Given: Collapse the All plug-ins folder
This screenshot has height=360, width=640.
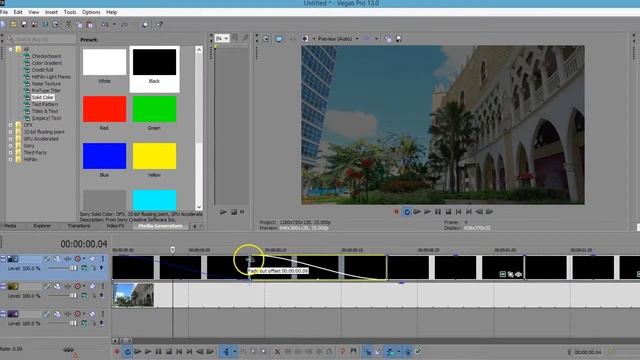Looking at the screenshot, I should [11, 49].
